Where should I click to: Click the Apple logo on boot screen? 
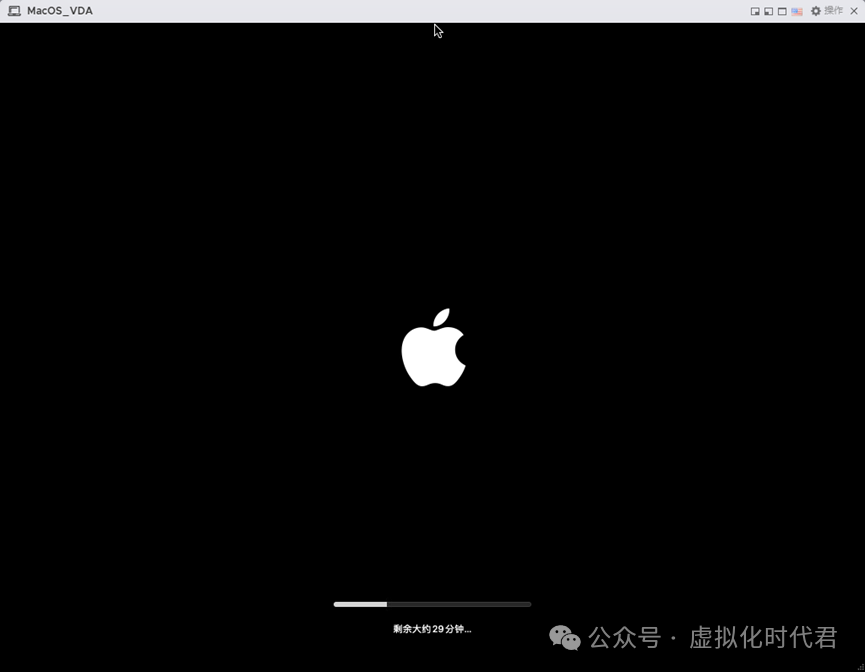(434, 348)
